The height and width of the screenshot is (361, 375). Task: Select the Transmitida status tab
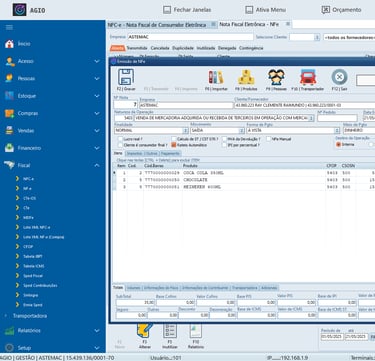tap(137, 48)
